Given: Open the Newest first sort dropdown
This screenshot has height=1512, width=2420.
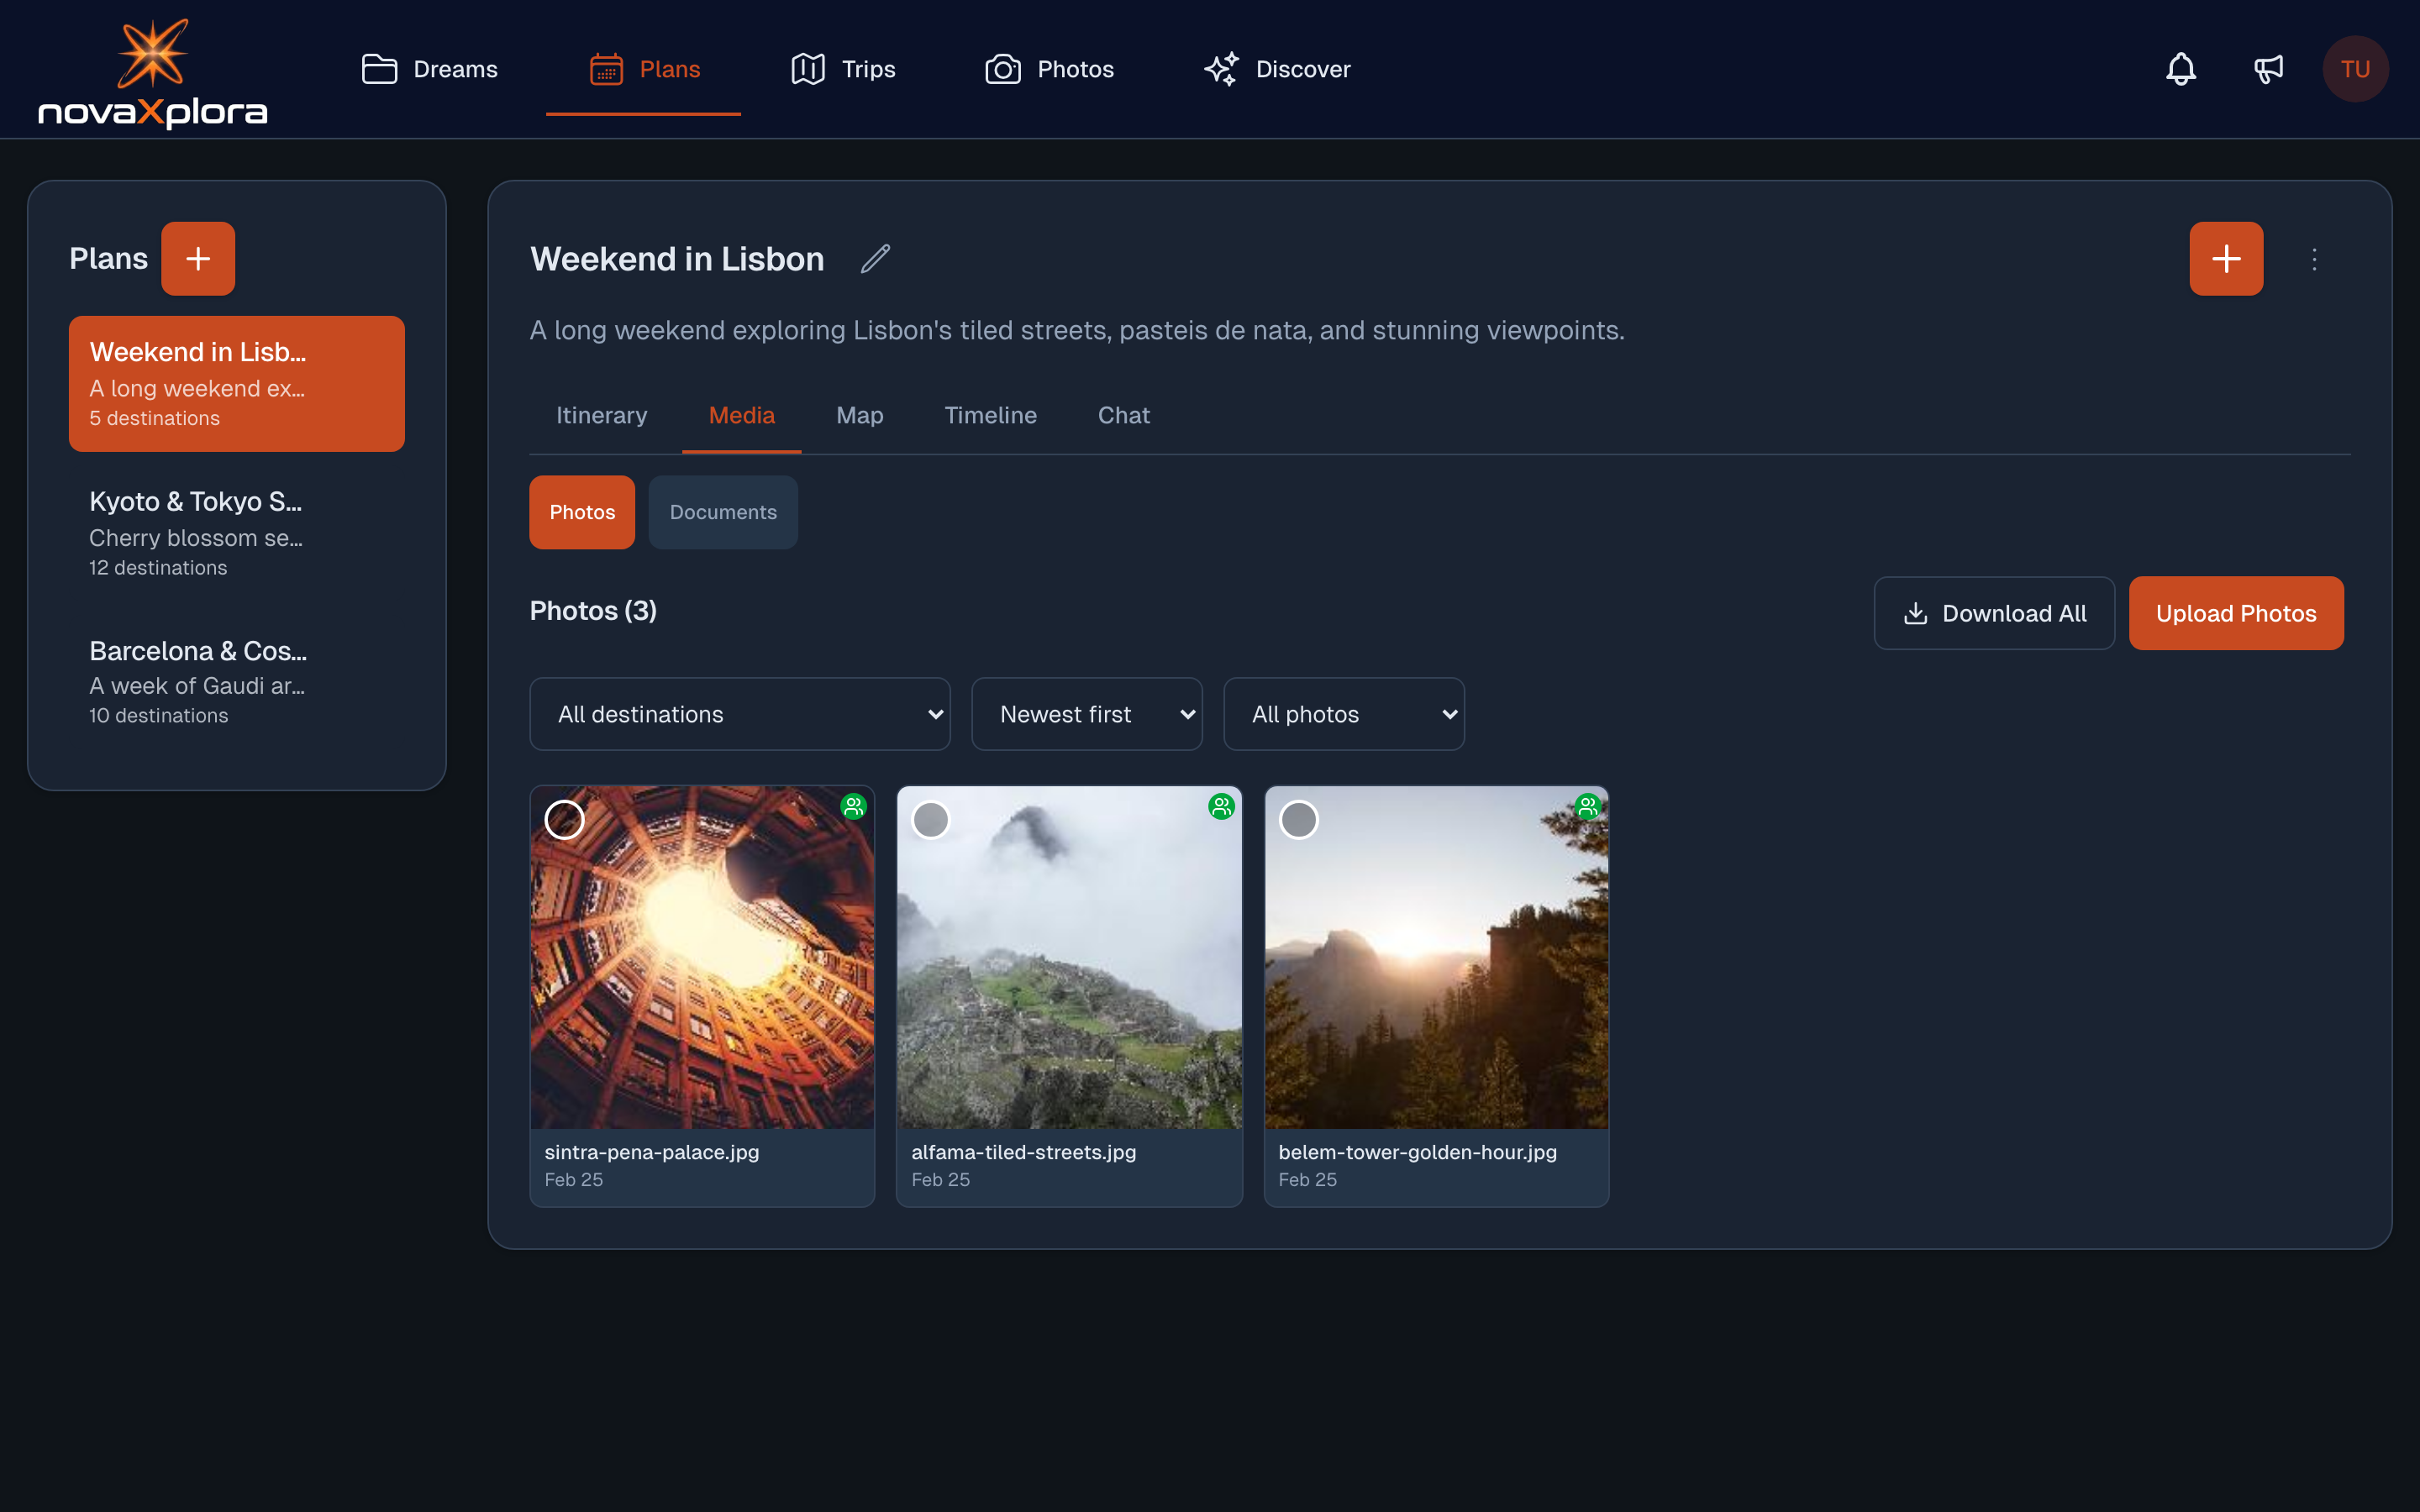Looking at the screenshot, I should (1086, 714).
